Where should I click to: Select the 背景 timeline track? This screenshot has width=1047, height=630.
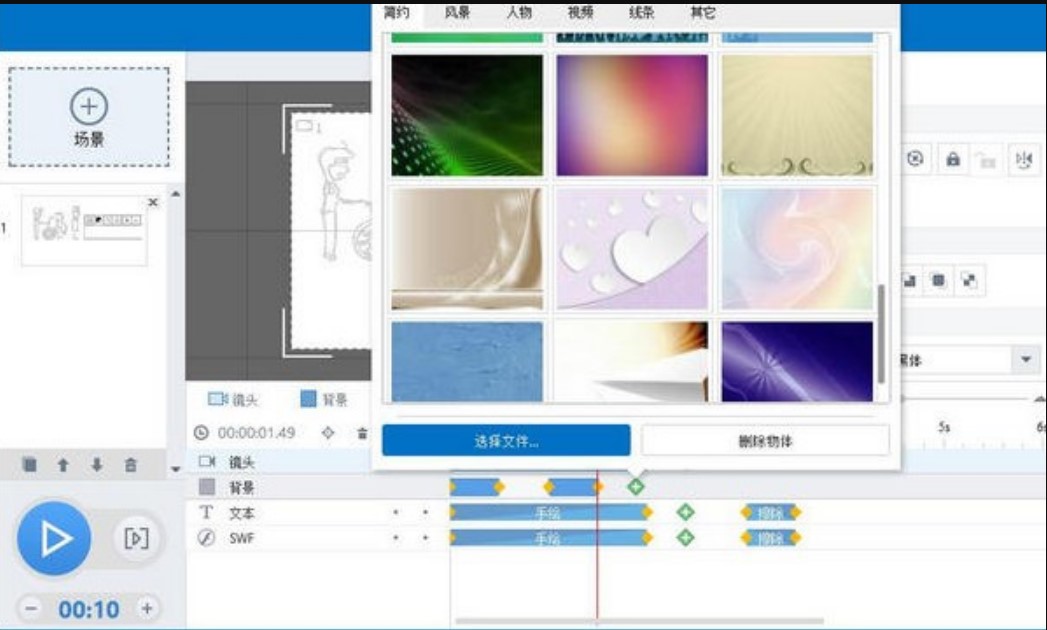242,487
